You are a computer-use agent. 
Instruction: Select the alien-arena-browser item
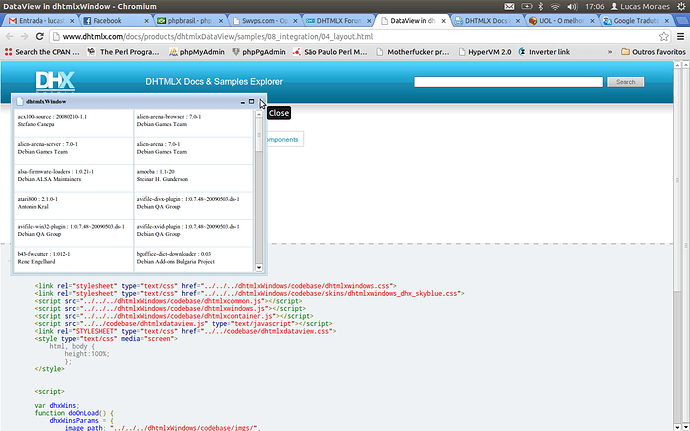193,123
